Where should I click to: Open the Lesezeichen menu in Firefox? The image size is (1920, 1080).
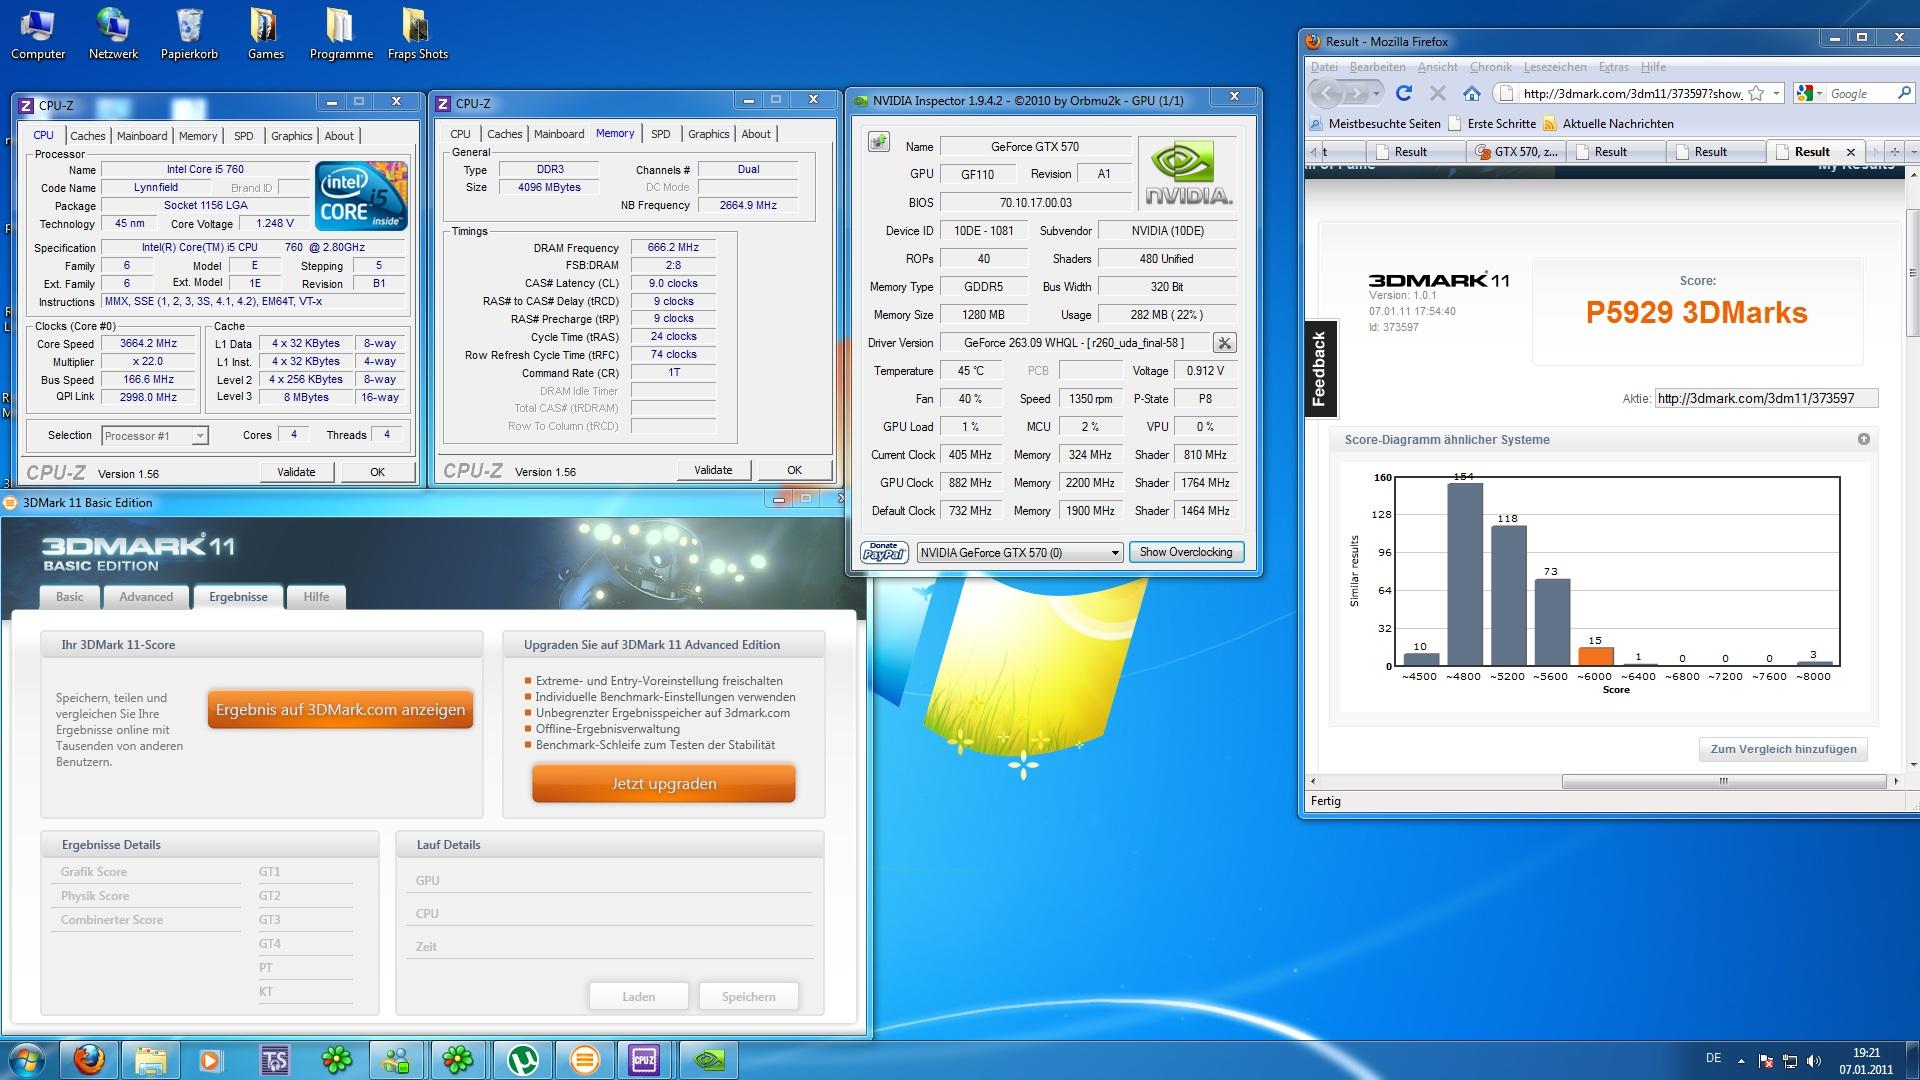coord(1555,67)
